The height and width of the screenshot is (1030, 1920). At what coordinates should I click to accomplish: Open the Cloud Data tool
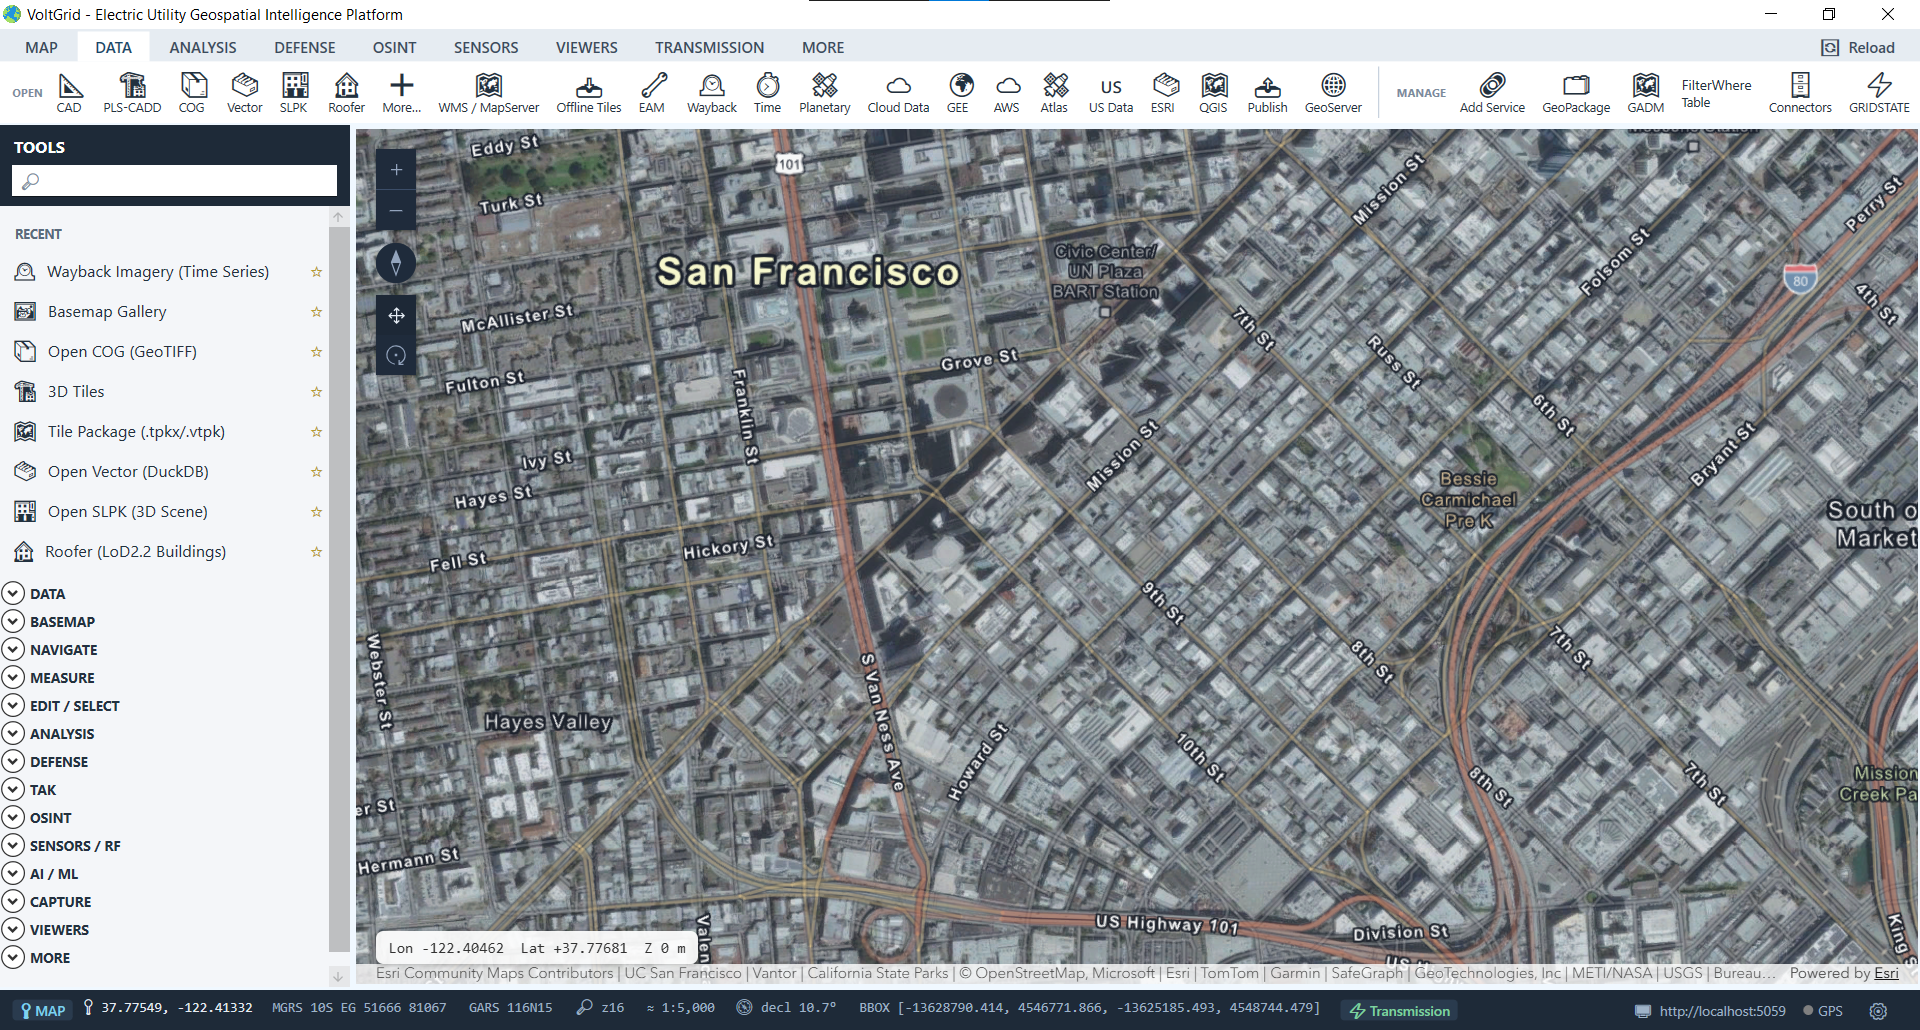tap(899, 93)
